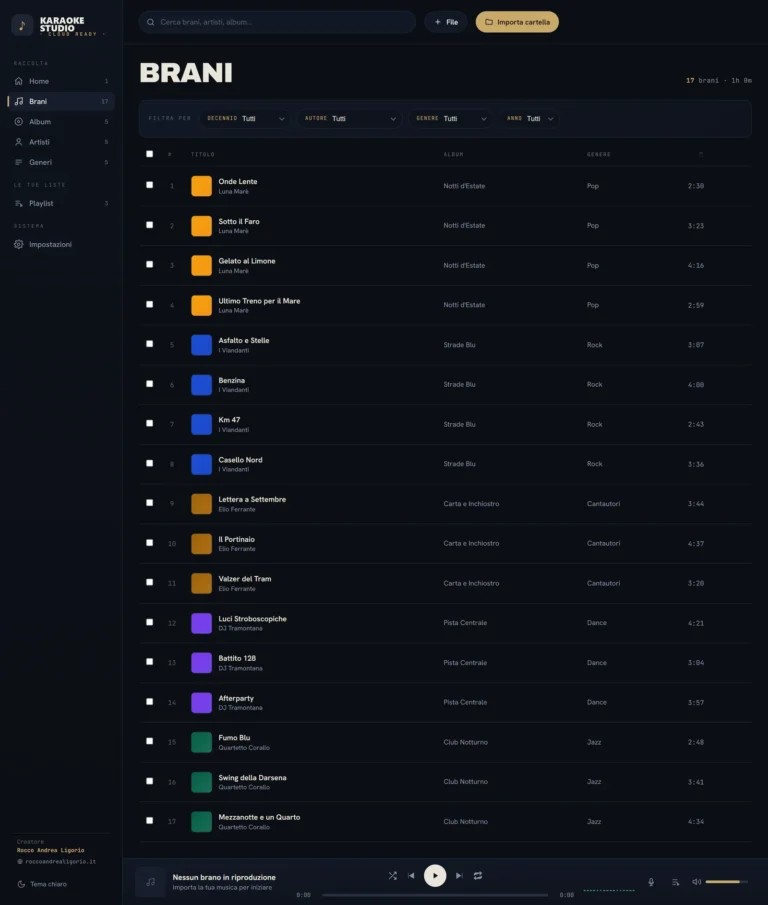Sort by the Album column header
This screenshot has height=905, width=768.
[454, 154]
